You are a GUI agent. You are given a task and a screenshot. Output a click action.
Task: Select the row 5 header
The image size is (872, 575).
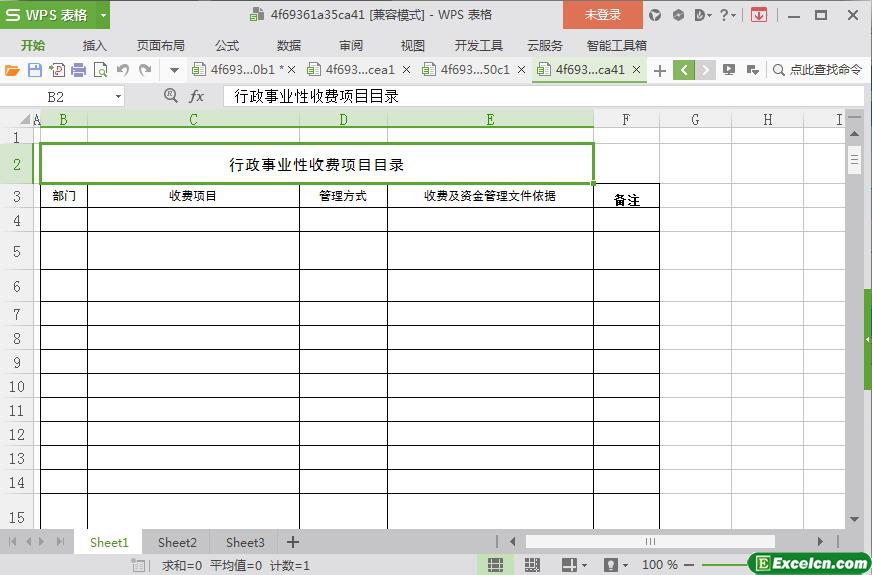pos(17,251)
